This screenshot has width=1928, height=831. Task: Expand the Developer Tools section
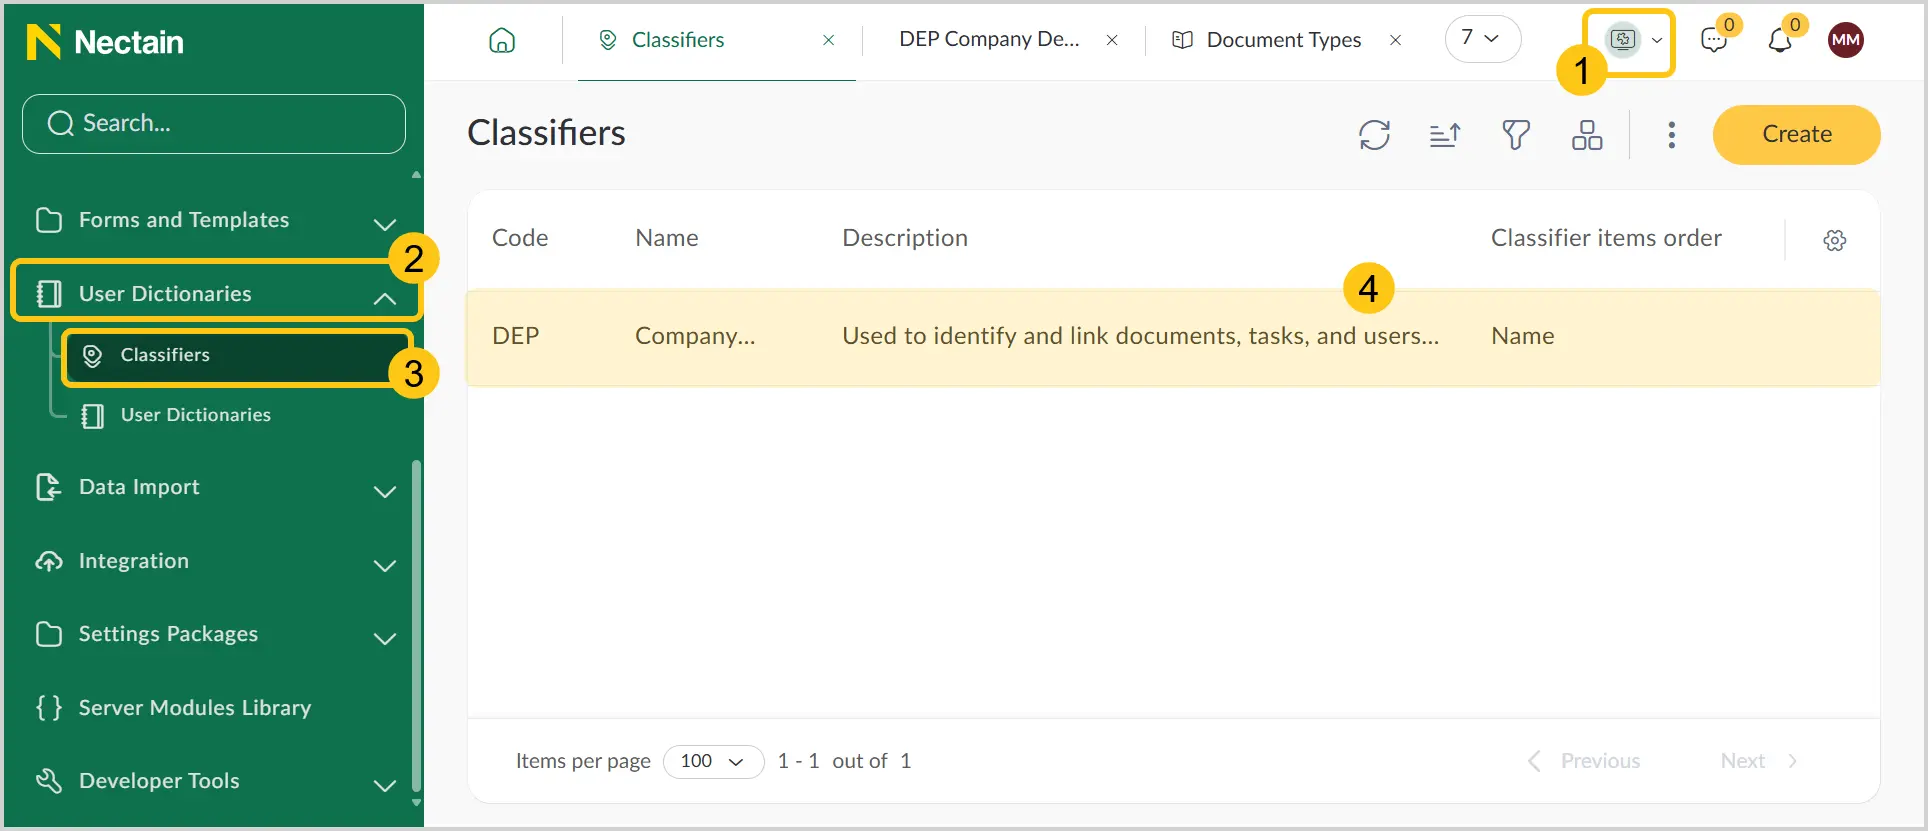click(x=385, y=785)
